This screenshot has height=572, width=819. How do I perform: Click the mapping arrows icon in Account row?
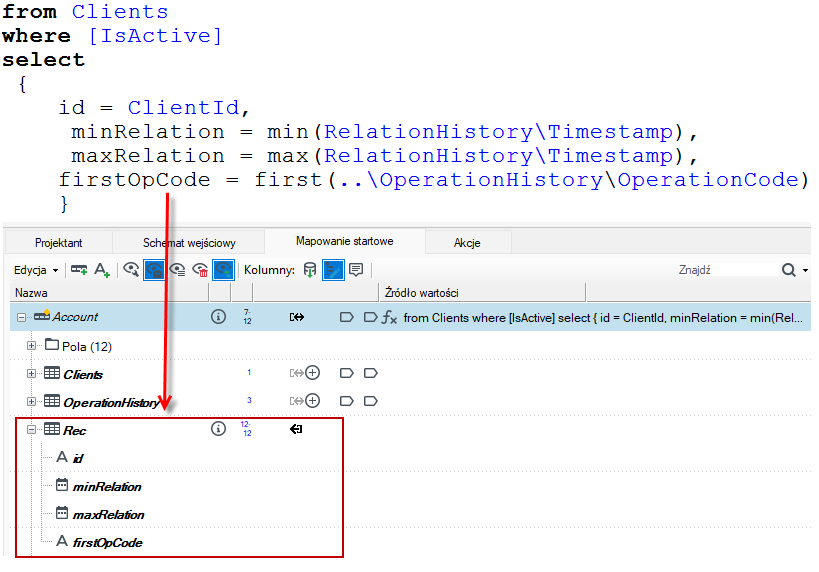(297, 317)
